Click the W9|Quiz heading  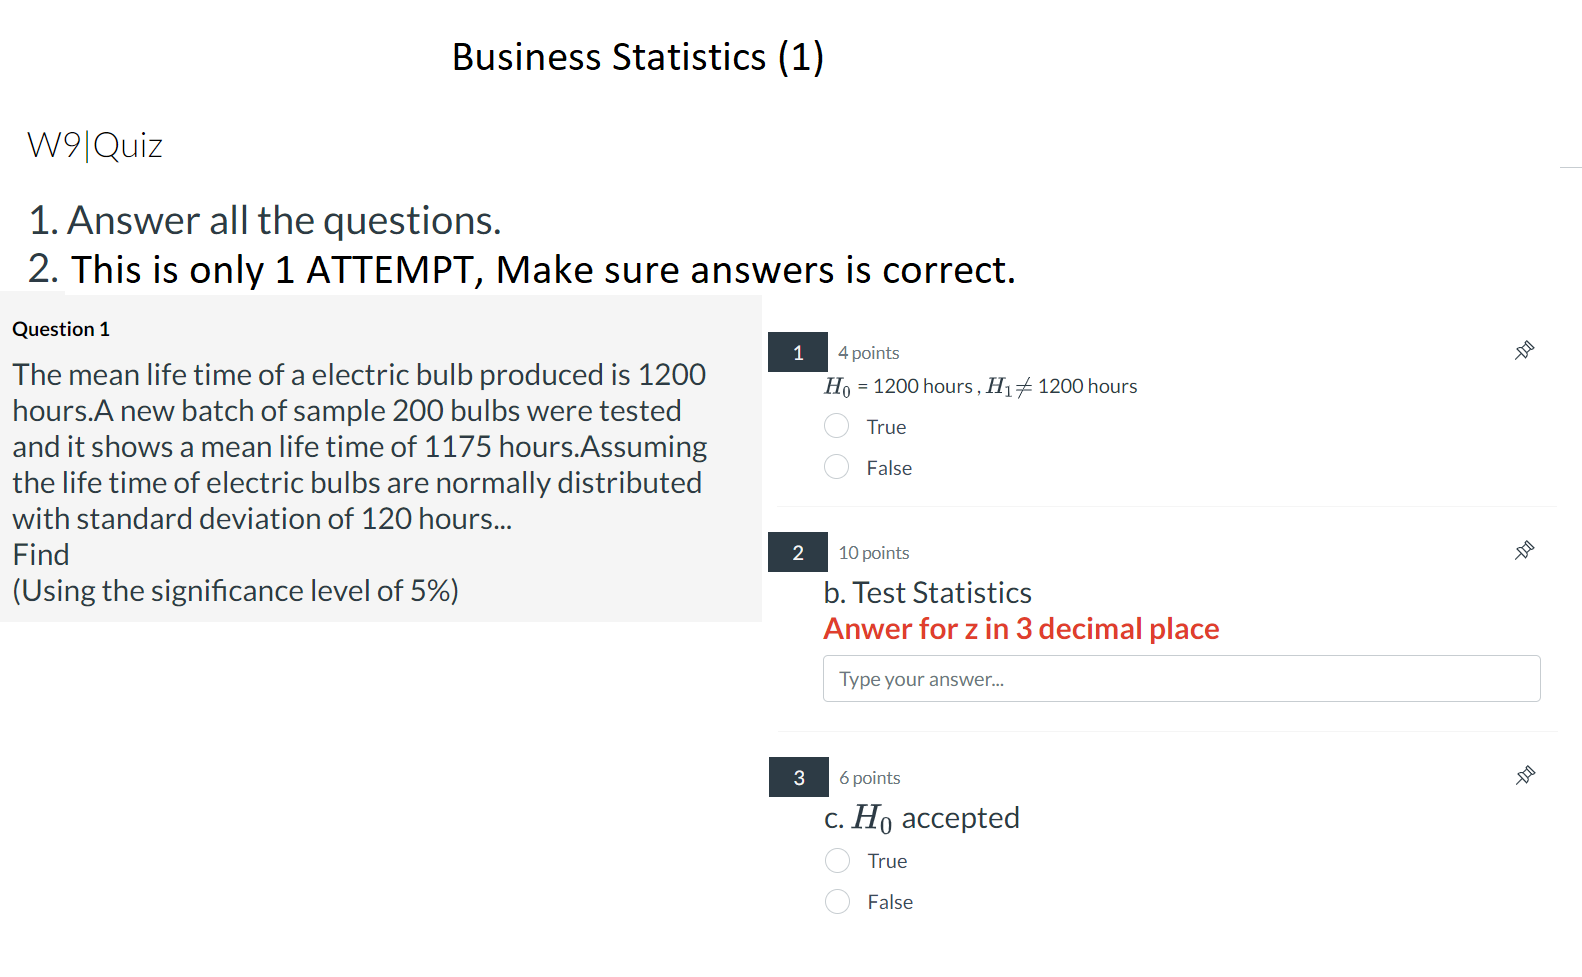tap(95, 145)
